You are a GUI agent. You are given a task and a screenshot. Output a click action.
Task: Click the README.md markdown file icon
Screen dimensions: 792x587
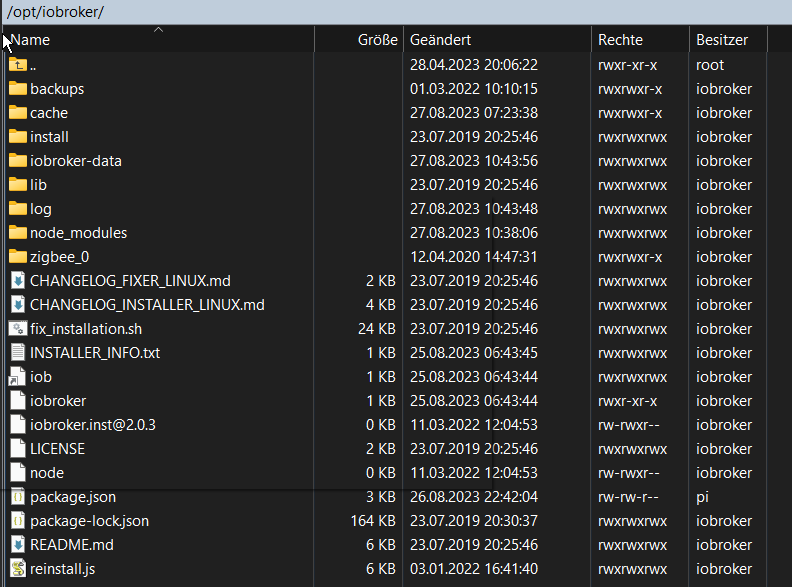click(x=18, y=545)
